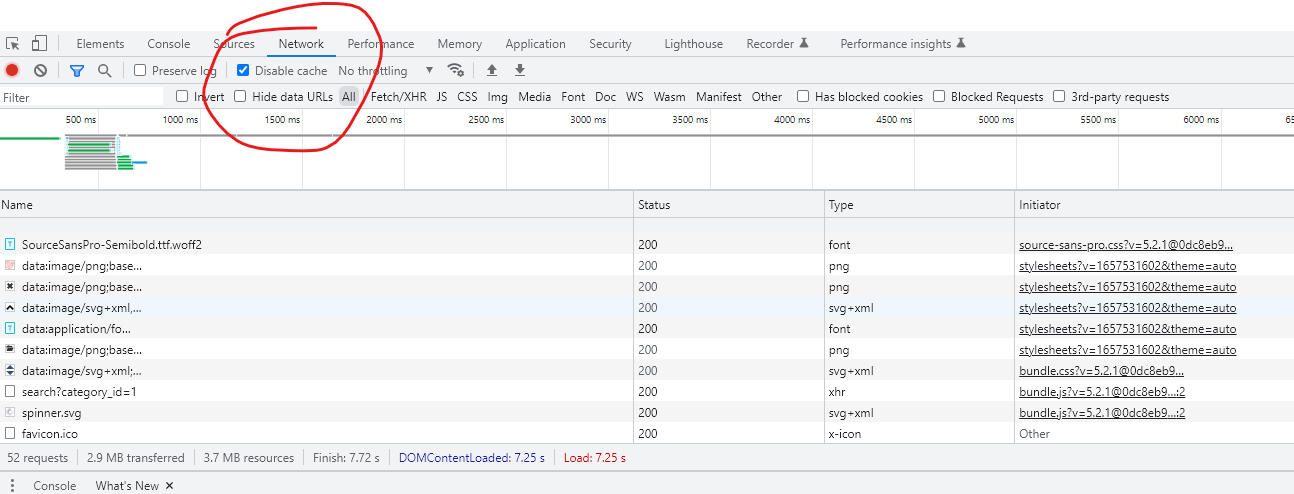
Task: Click the Filter text input field
Action: (82, 97)
